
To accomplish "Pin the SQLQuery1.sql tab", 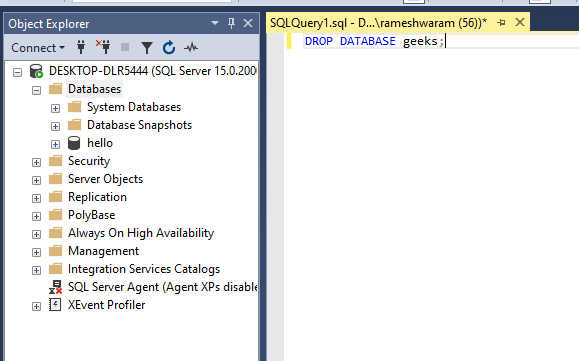I will (x=501, y=23).
